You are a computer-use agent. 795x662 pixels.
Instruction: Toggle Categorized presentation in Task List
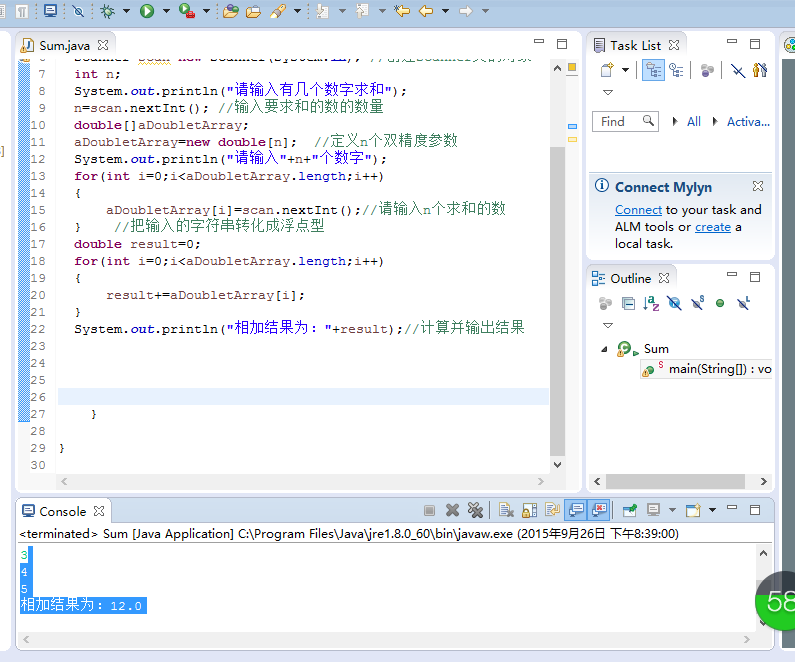tap(654, 70)
